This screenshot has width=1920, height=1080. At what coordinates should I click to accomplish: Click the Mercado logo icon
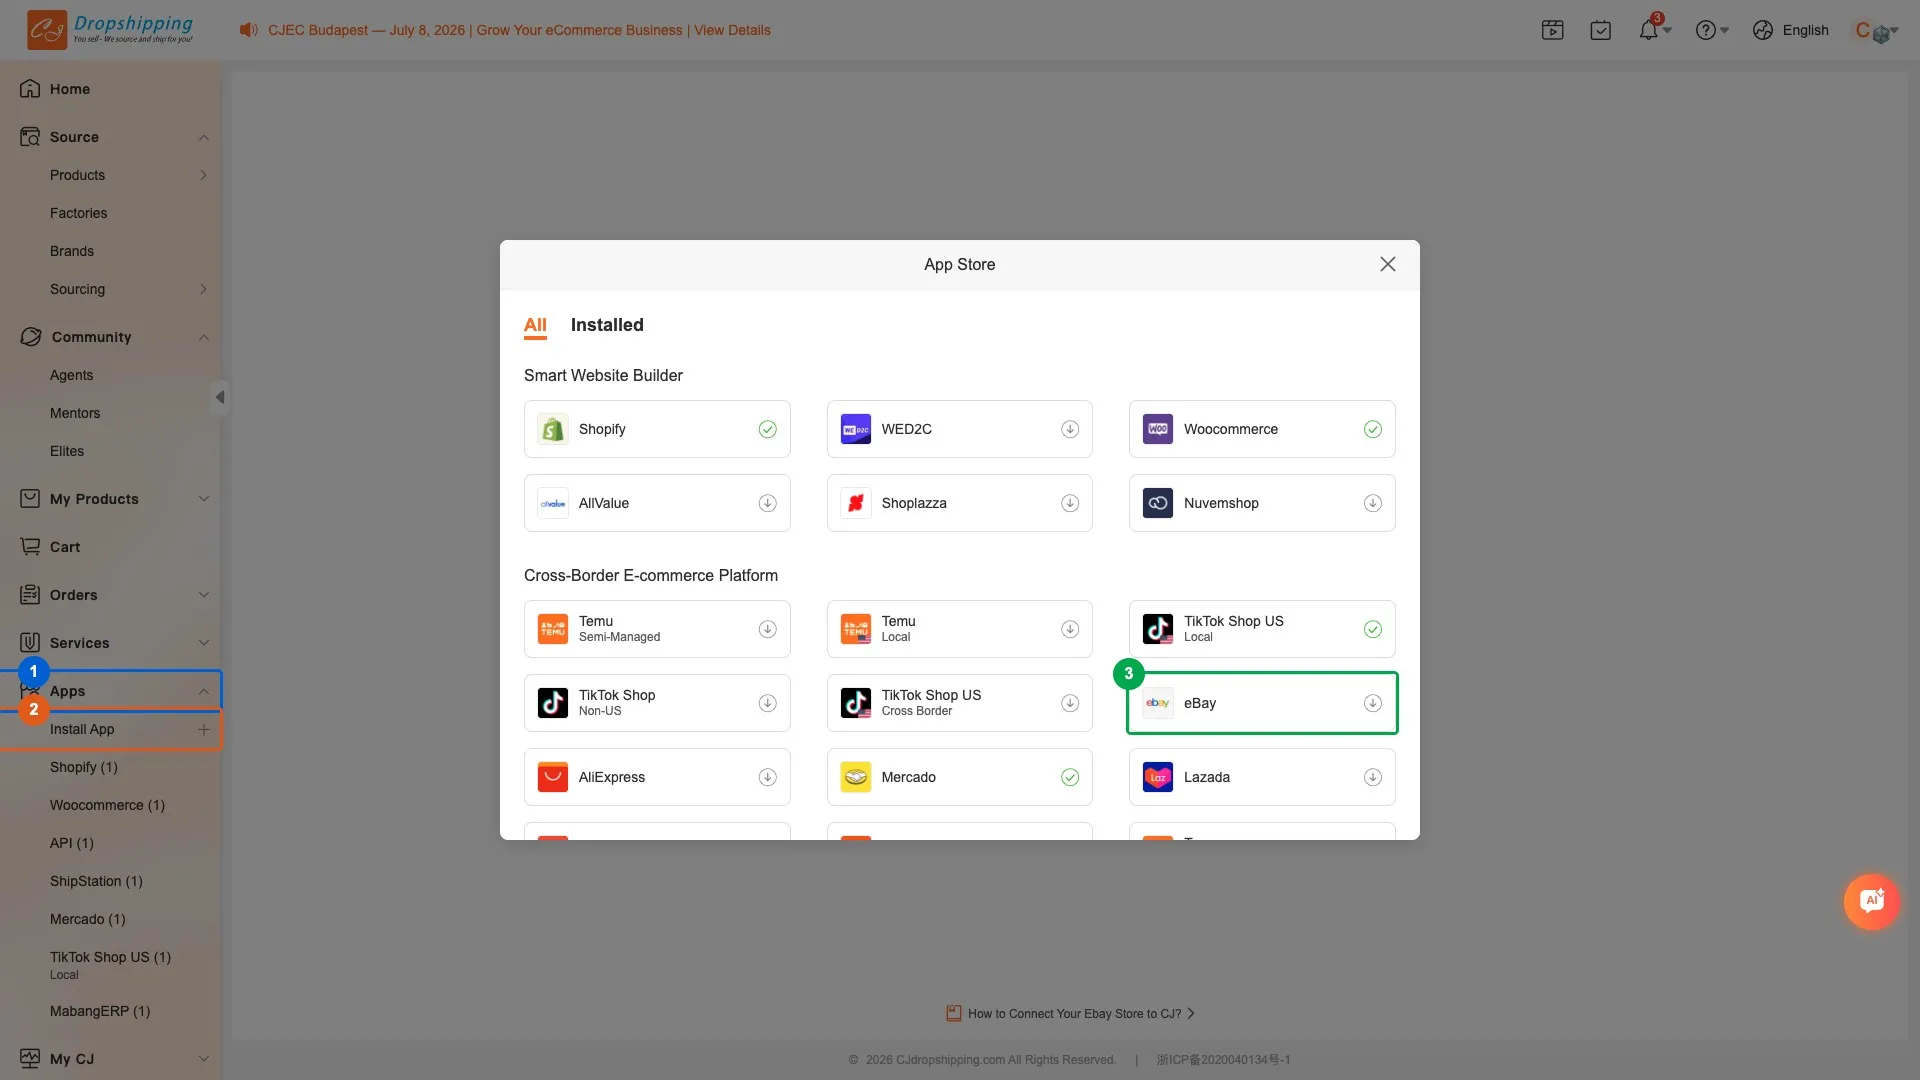(x=856, y=777)
